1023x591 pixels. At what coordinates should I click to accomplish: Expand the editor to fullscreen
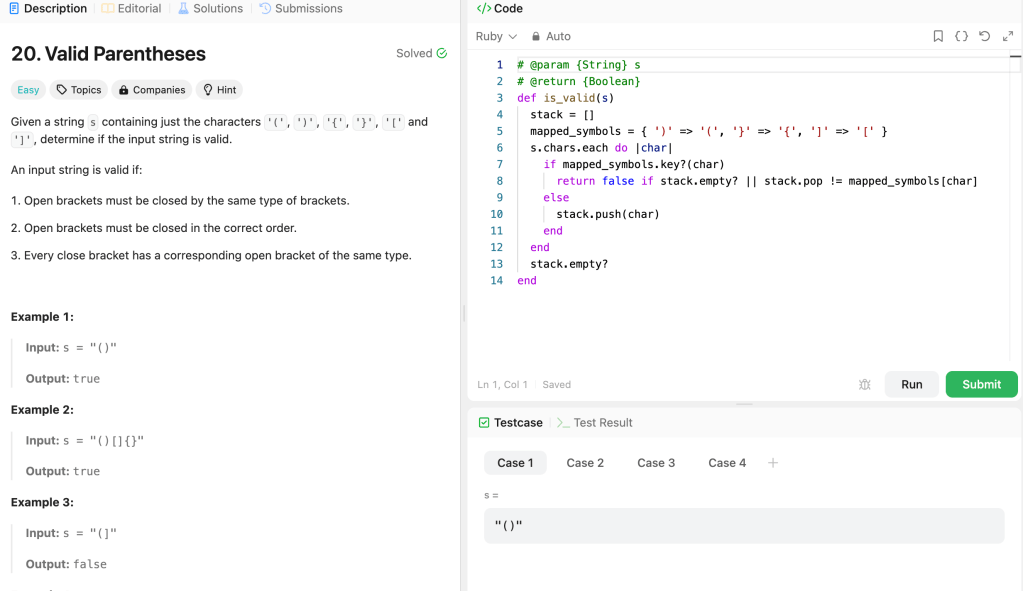coord(1008,35)
